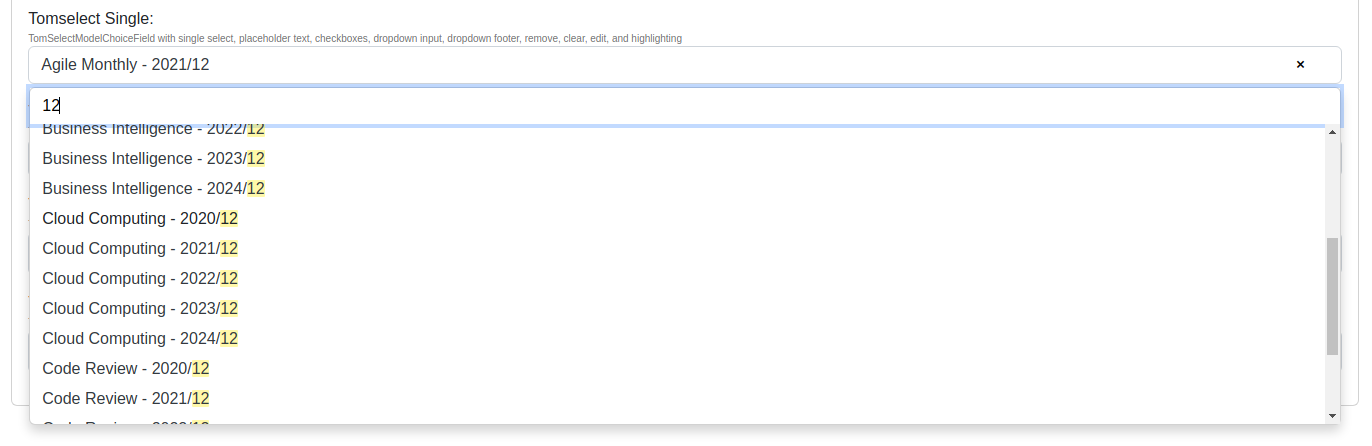The height and width of the screenshot is (446, 1372).
Task: Click the dropdown search input containing 12
Action: point(685,105)
